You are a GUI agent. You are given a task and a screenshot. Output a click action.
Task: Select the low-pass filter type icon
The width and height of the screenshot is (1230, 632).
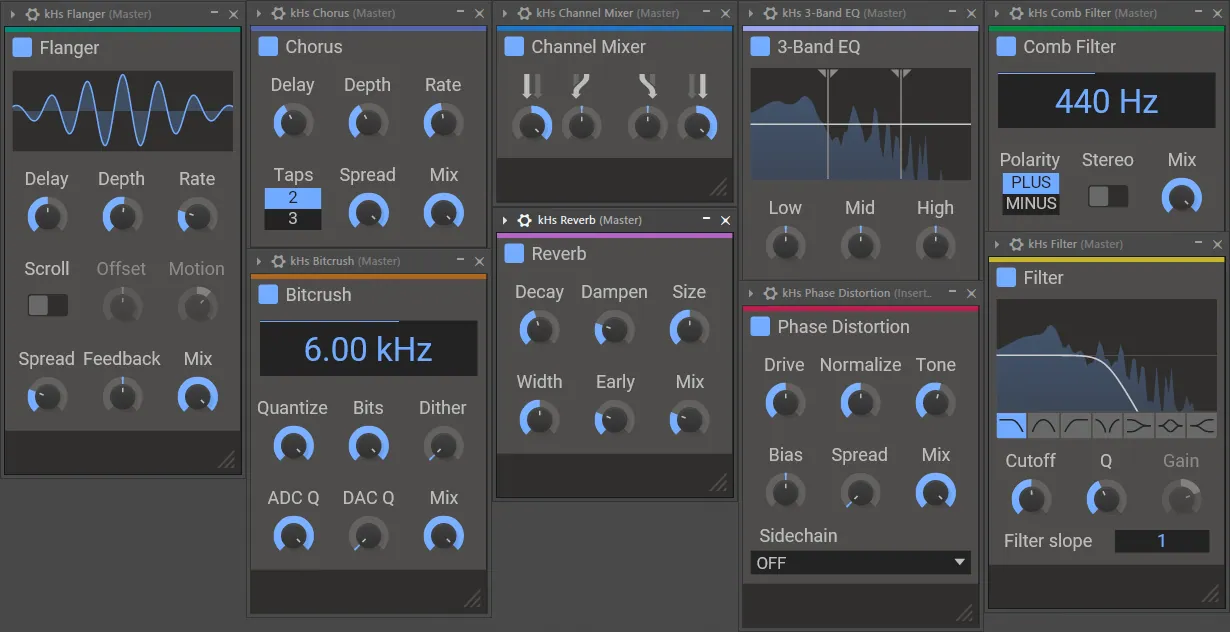pos(1012,427)
